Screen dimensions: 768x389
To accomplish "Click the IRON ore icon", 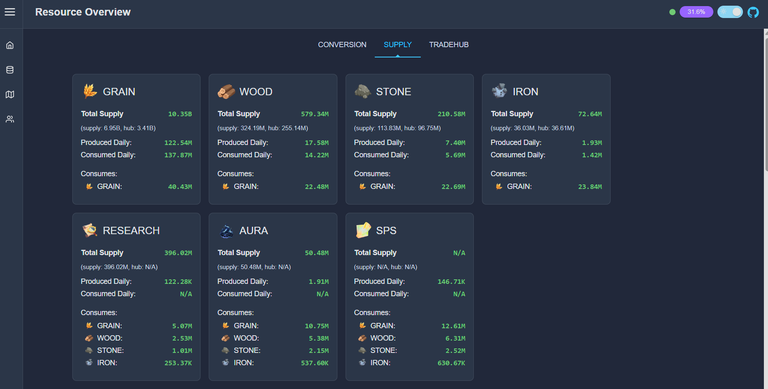I will [x=500, y=91].
